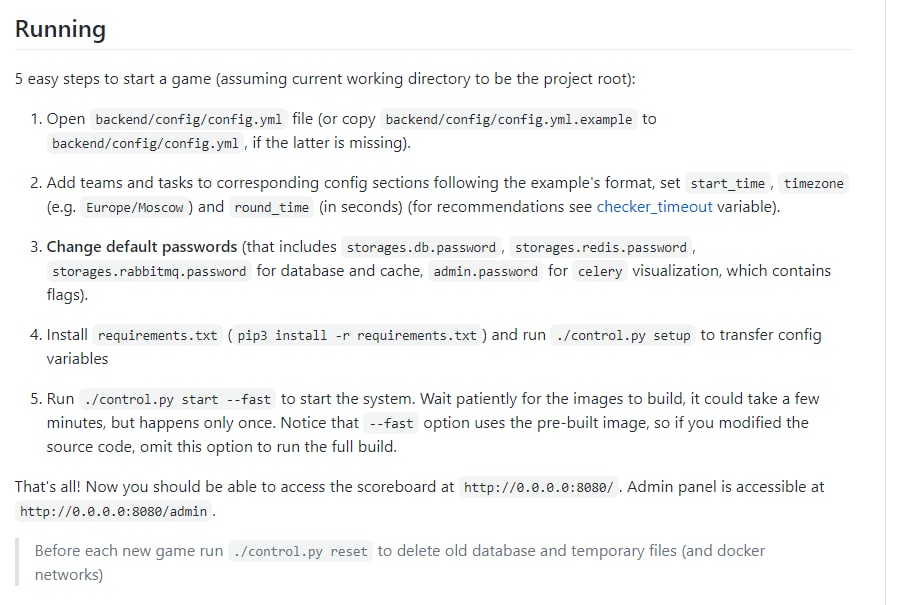The width and height of the screenshot is (901, 605).
Task: Click the config.yml.example code path
Action: [509, 119]
